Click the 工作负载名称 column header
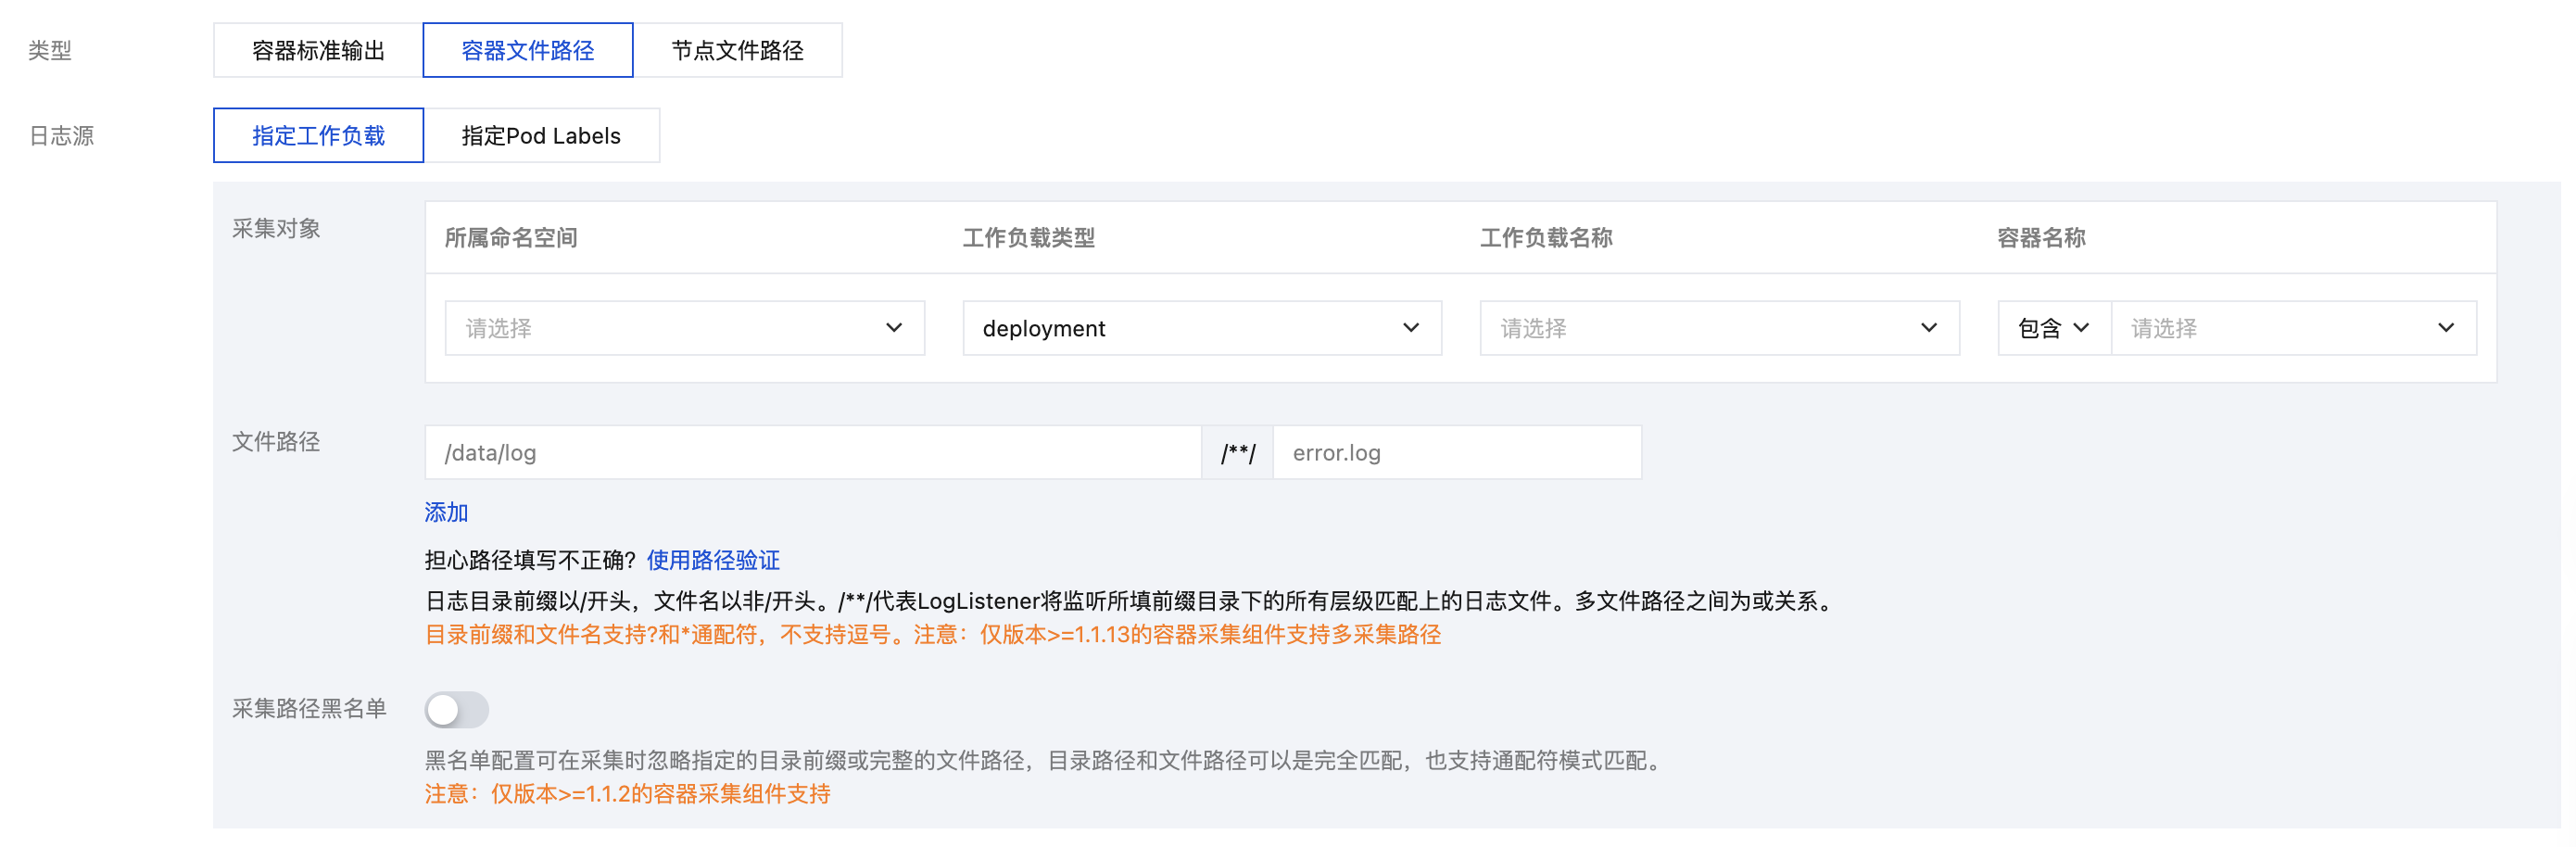Screen dimensions: 2576x847 tap(1546, 238)
